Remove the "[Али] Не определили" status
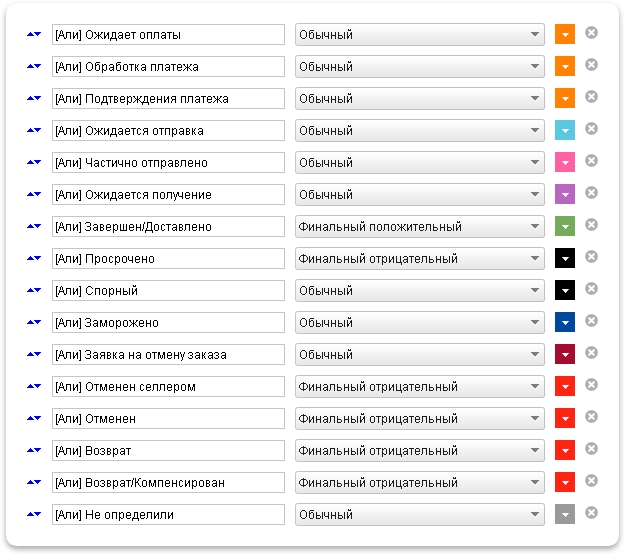This screenshot has height=555, width=625. click(x=591, y=513)
